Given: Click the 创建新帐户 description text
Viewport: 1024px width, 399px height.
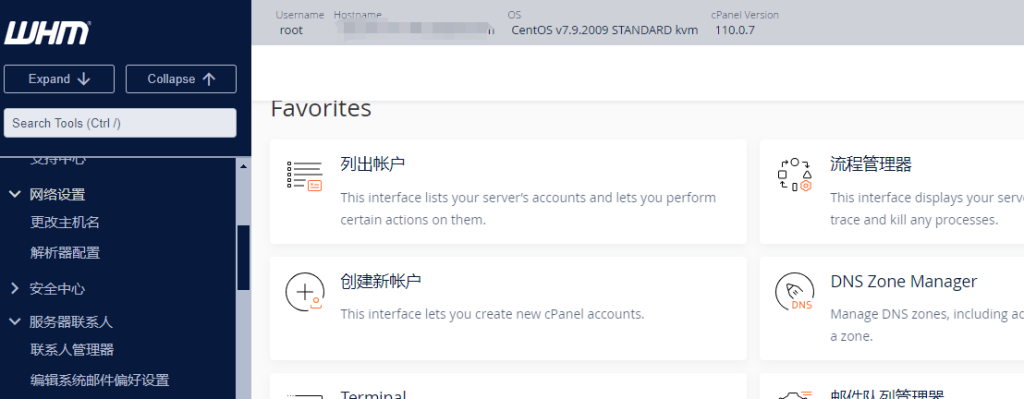Looking at the screenshot, I should coord(492,314).
